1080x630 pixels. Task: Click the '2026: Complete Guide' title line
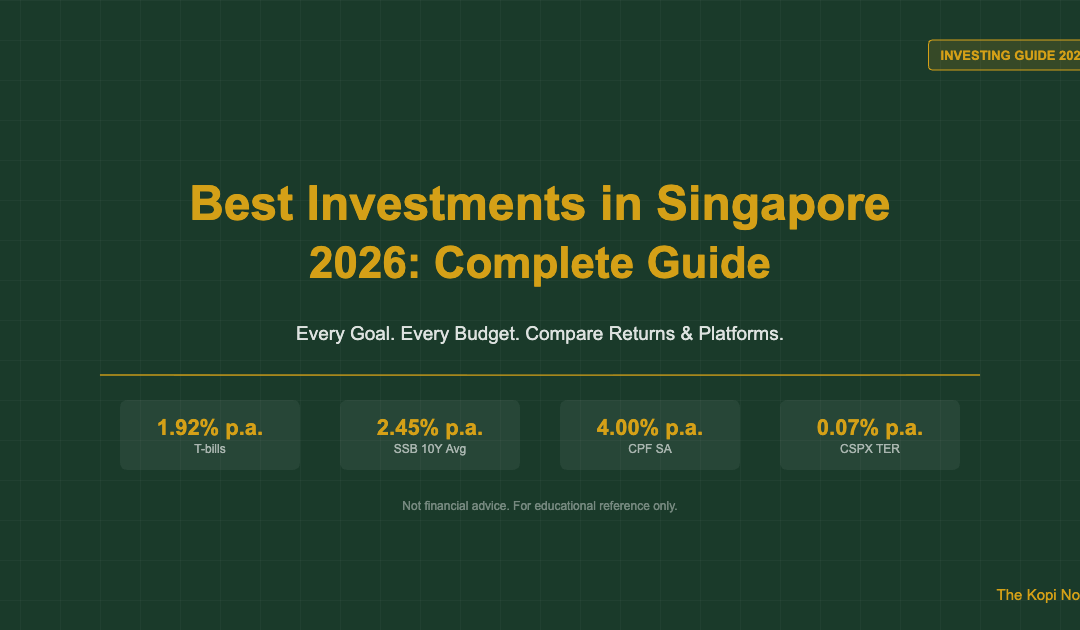tap(539, 263)
